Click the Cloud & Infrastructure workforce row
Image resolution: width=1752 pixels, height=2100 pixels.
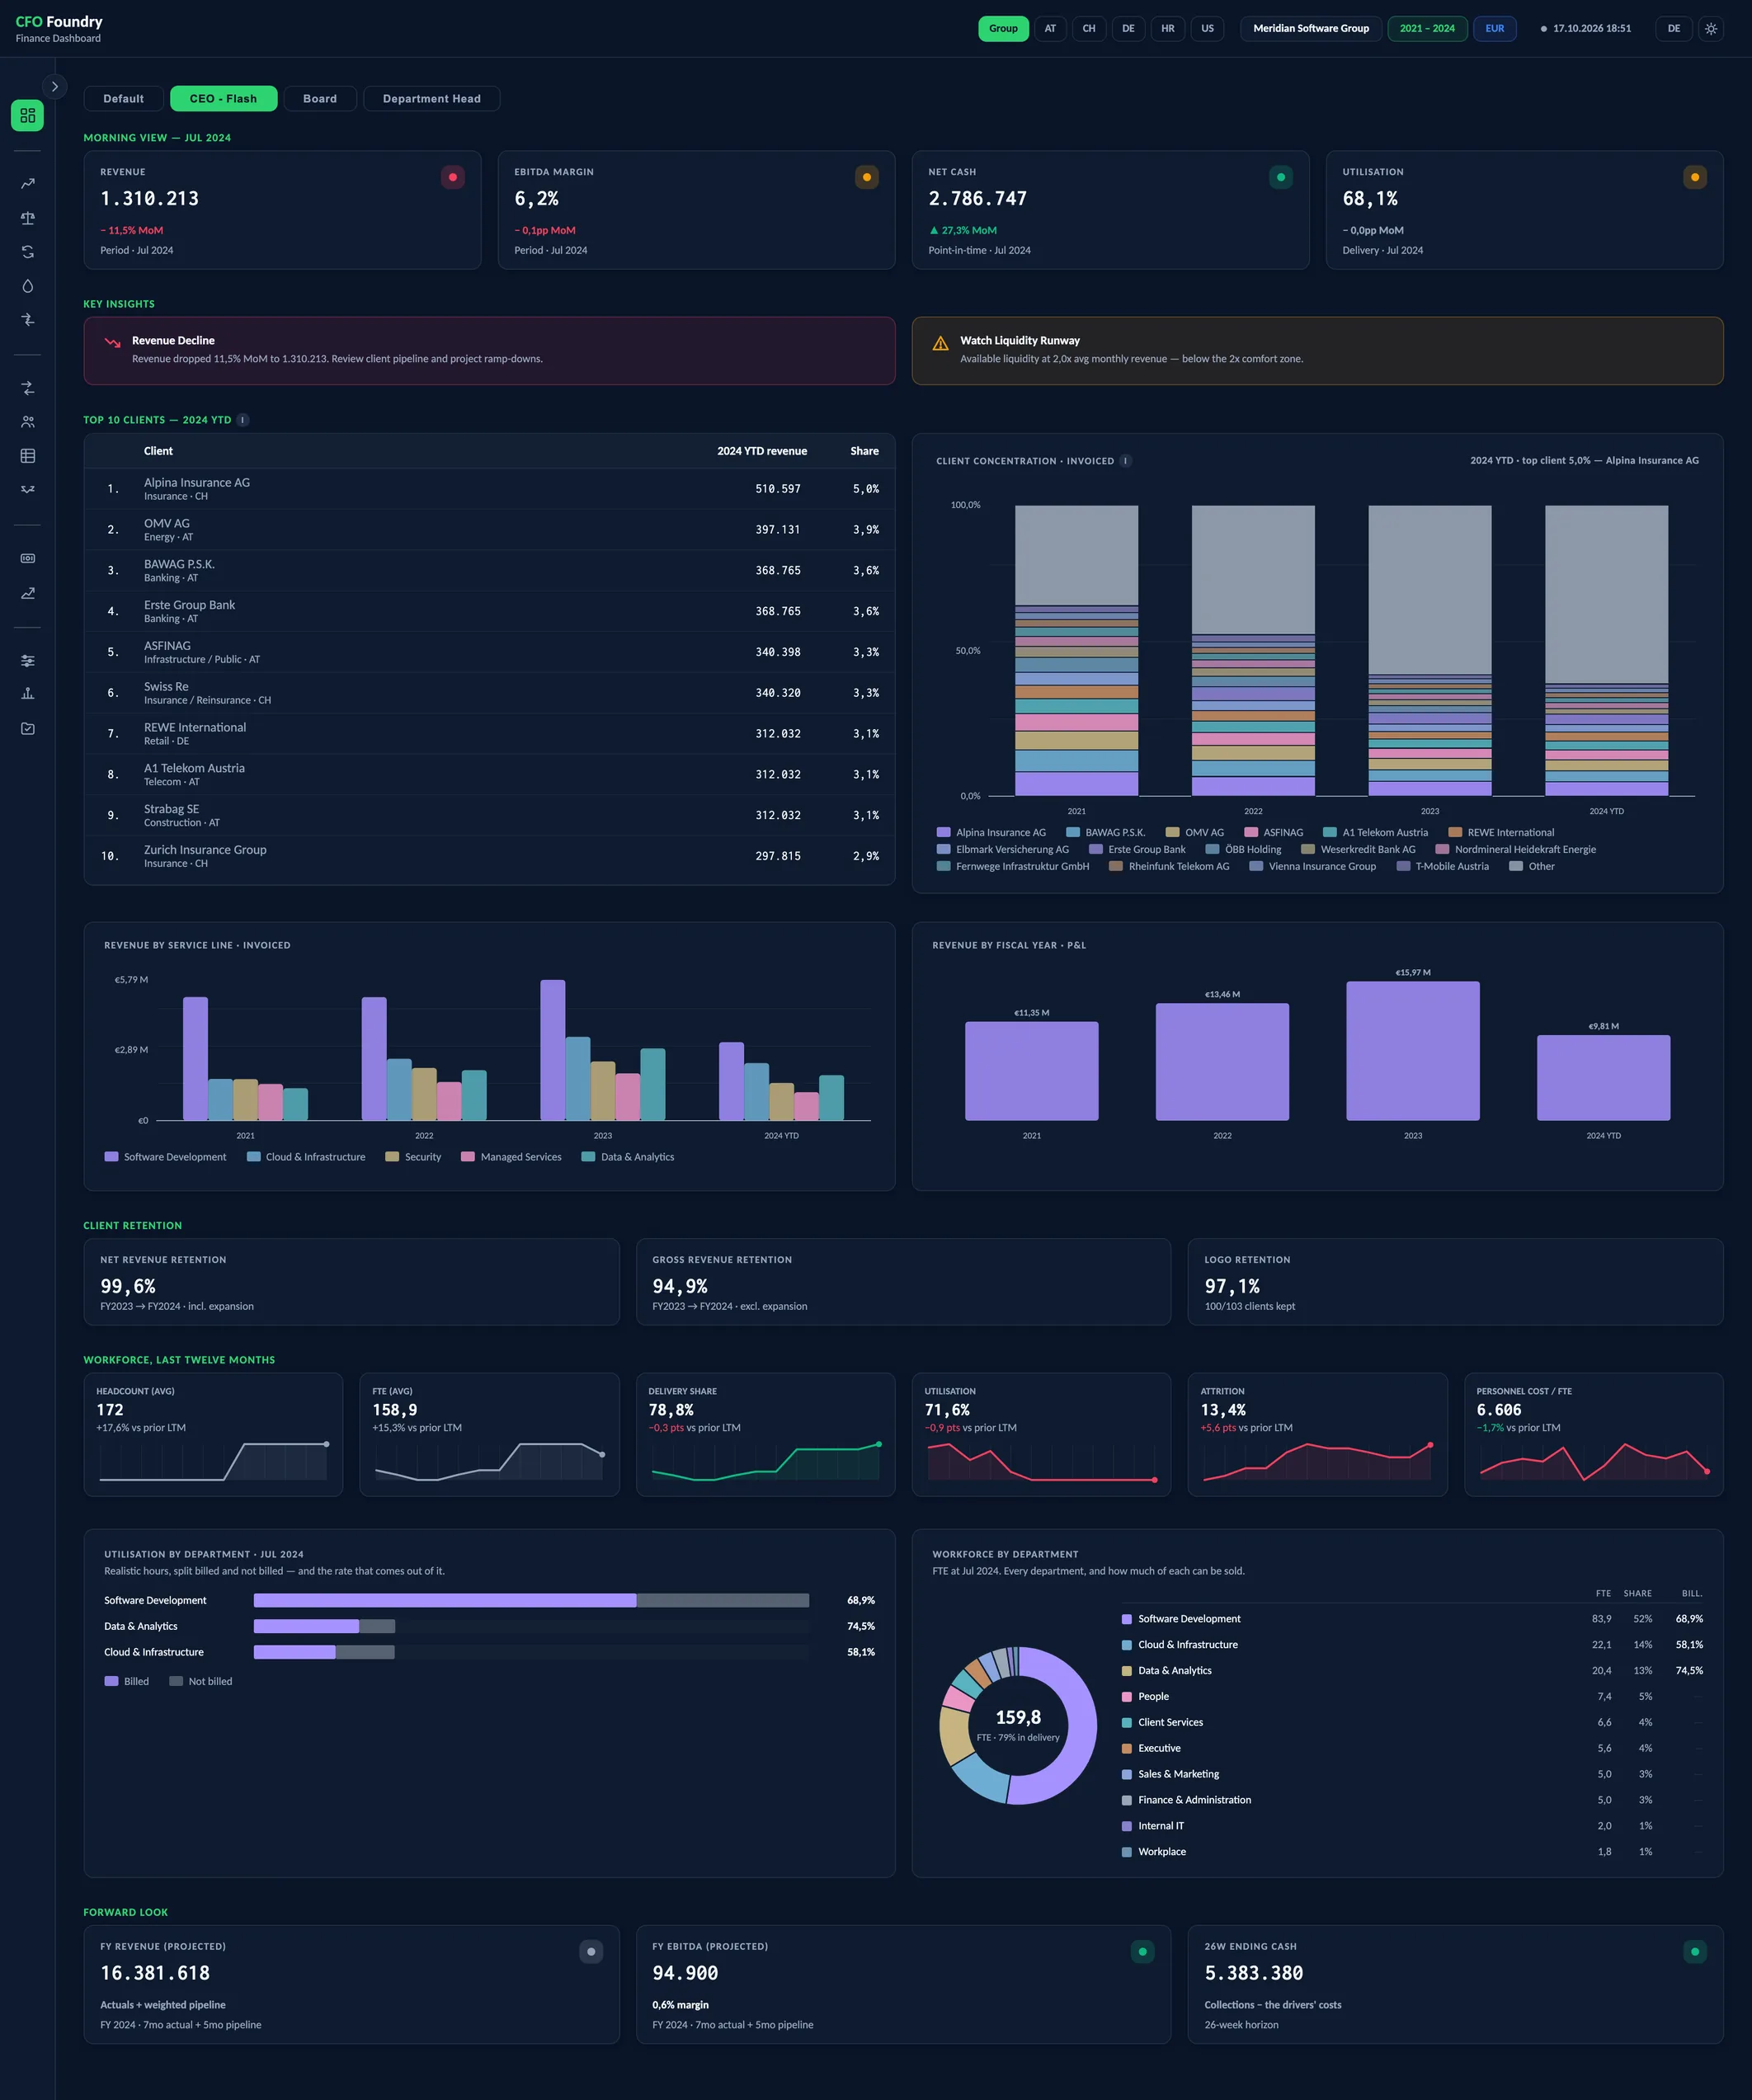tap(1412, 1644)
